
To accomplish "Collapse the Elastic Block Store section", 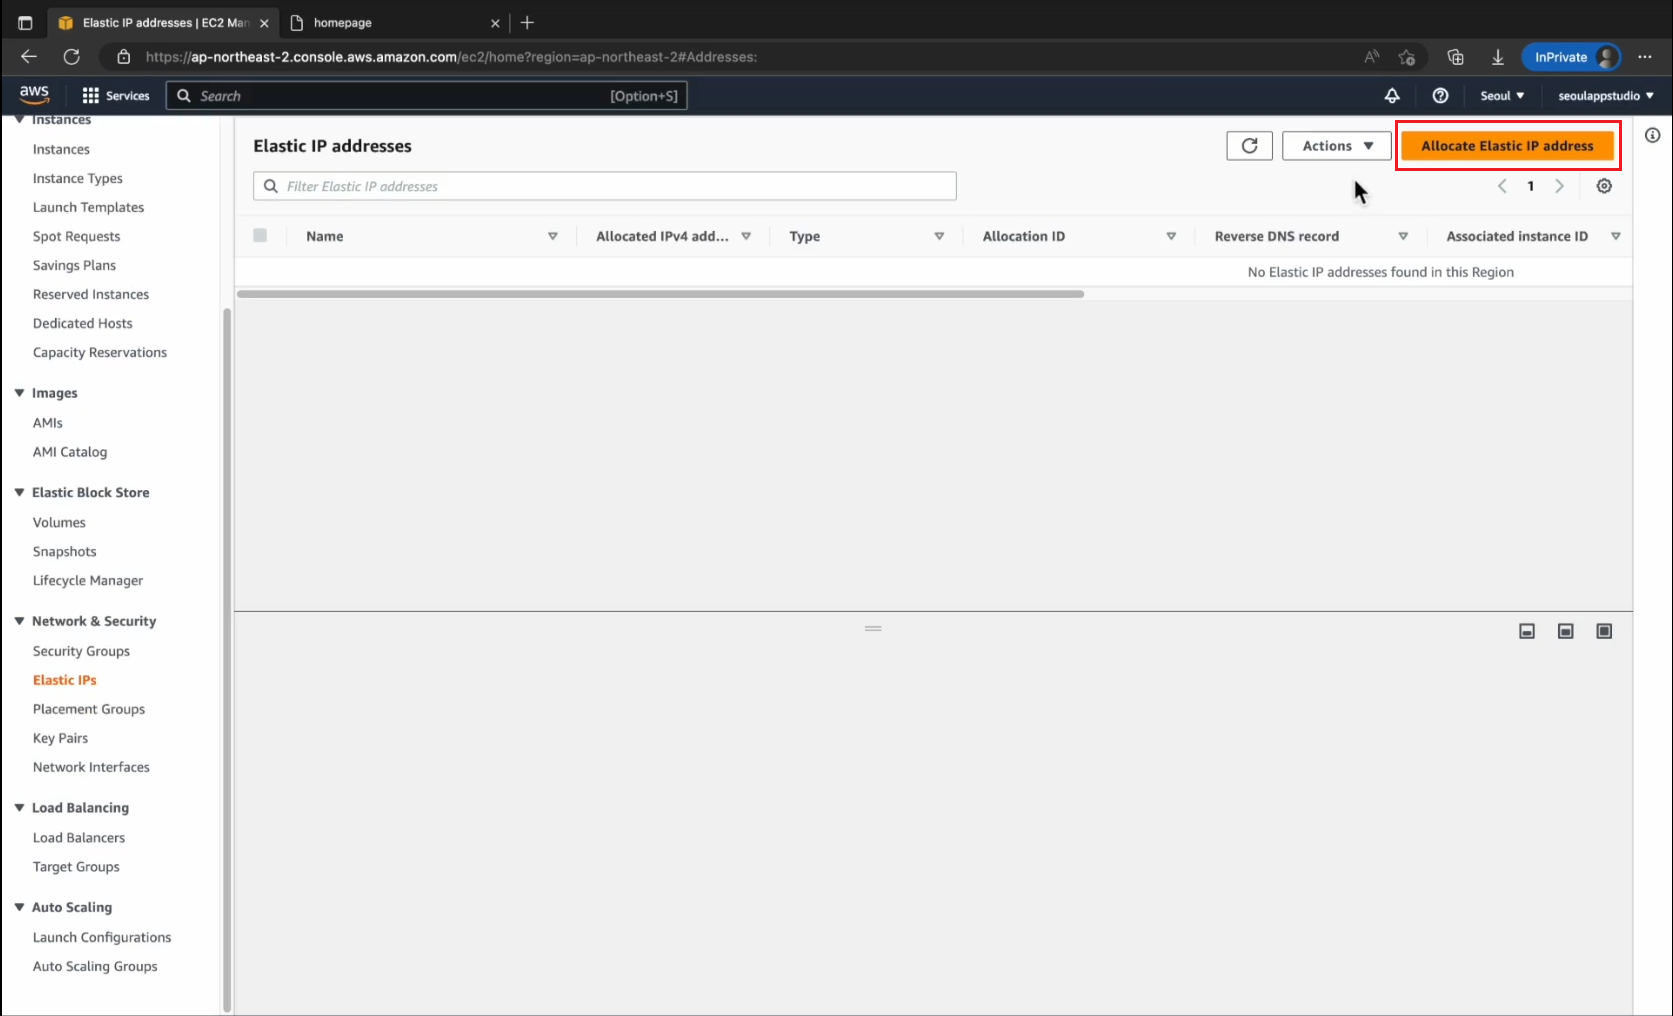I will point(19,492).
